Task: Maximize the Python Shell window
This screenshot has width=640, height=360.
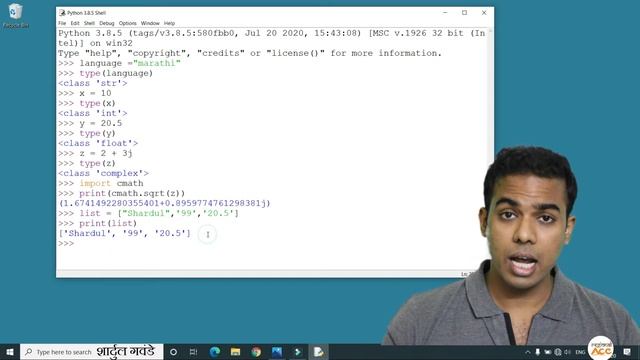Action: [464, 13]
